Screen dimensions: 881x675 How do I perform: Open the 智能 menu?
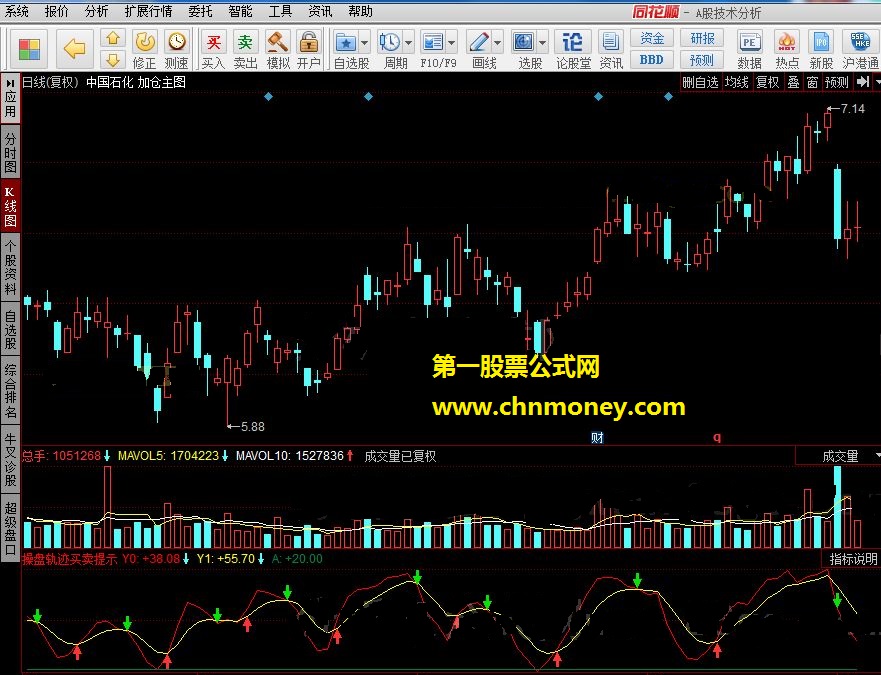point(240,11)
